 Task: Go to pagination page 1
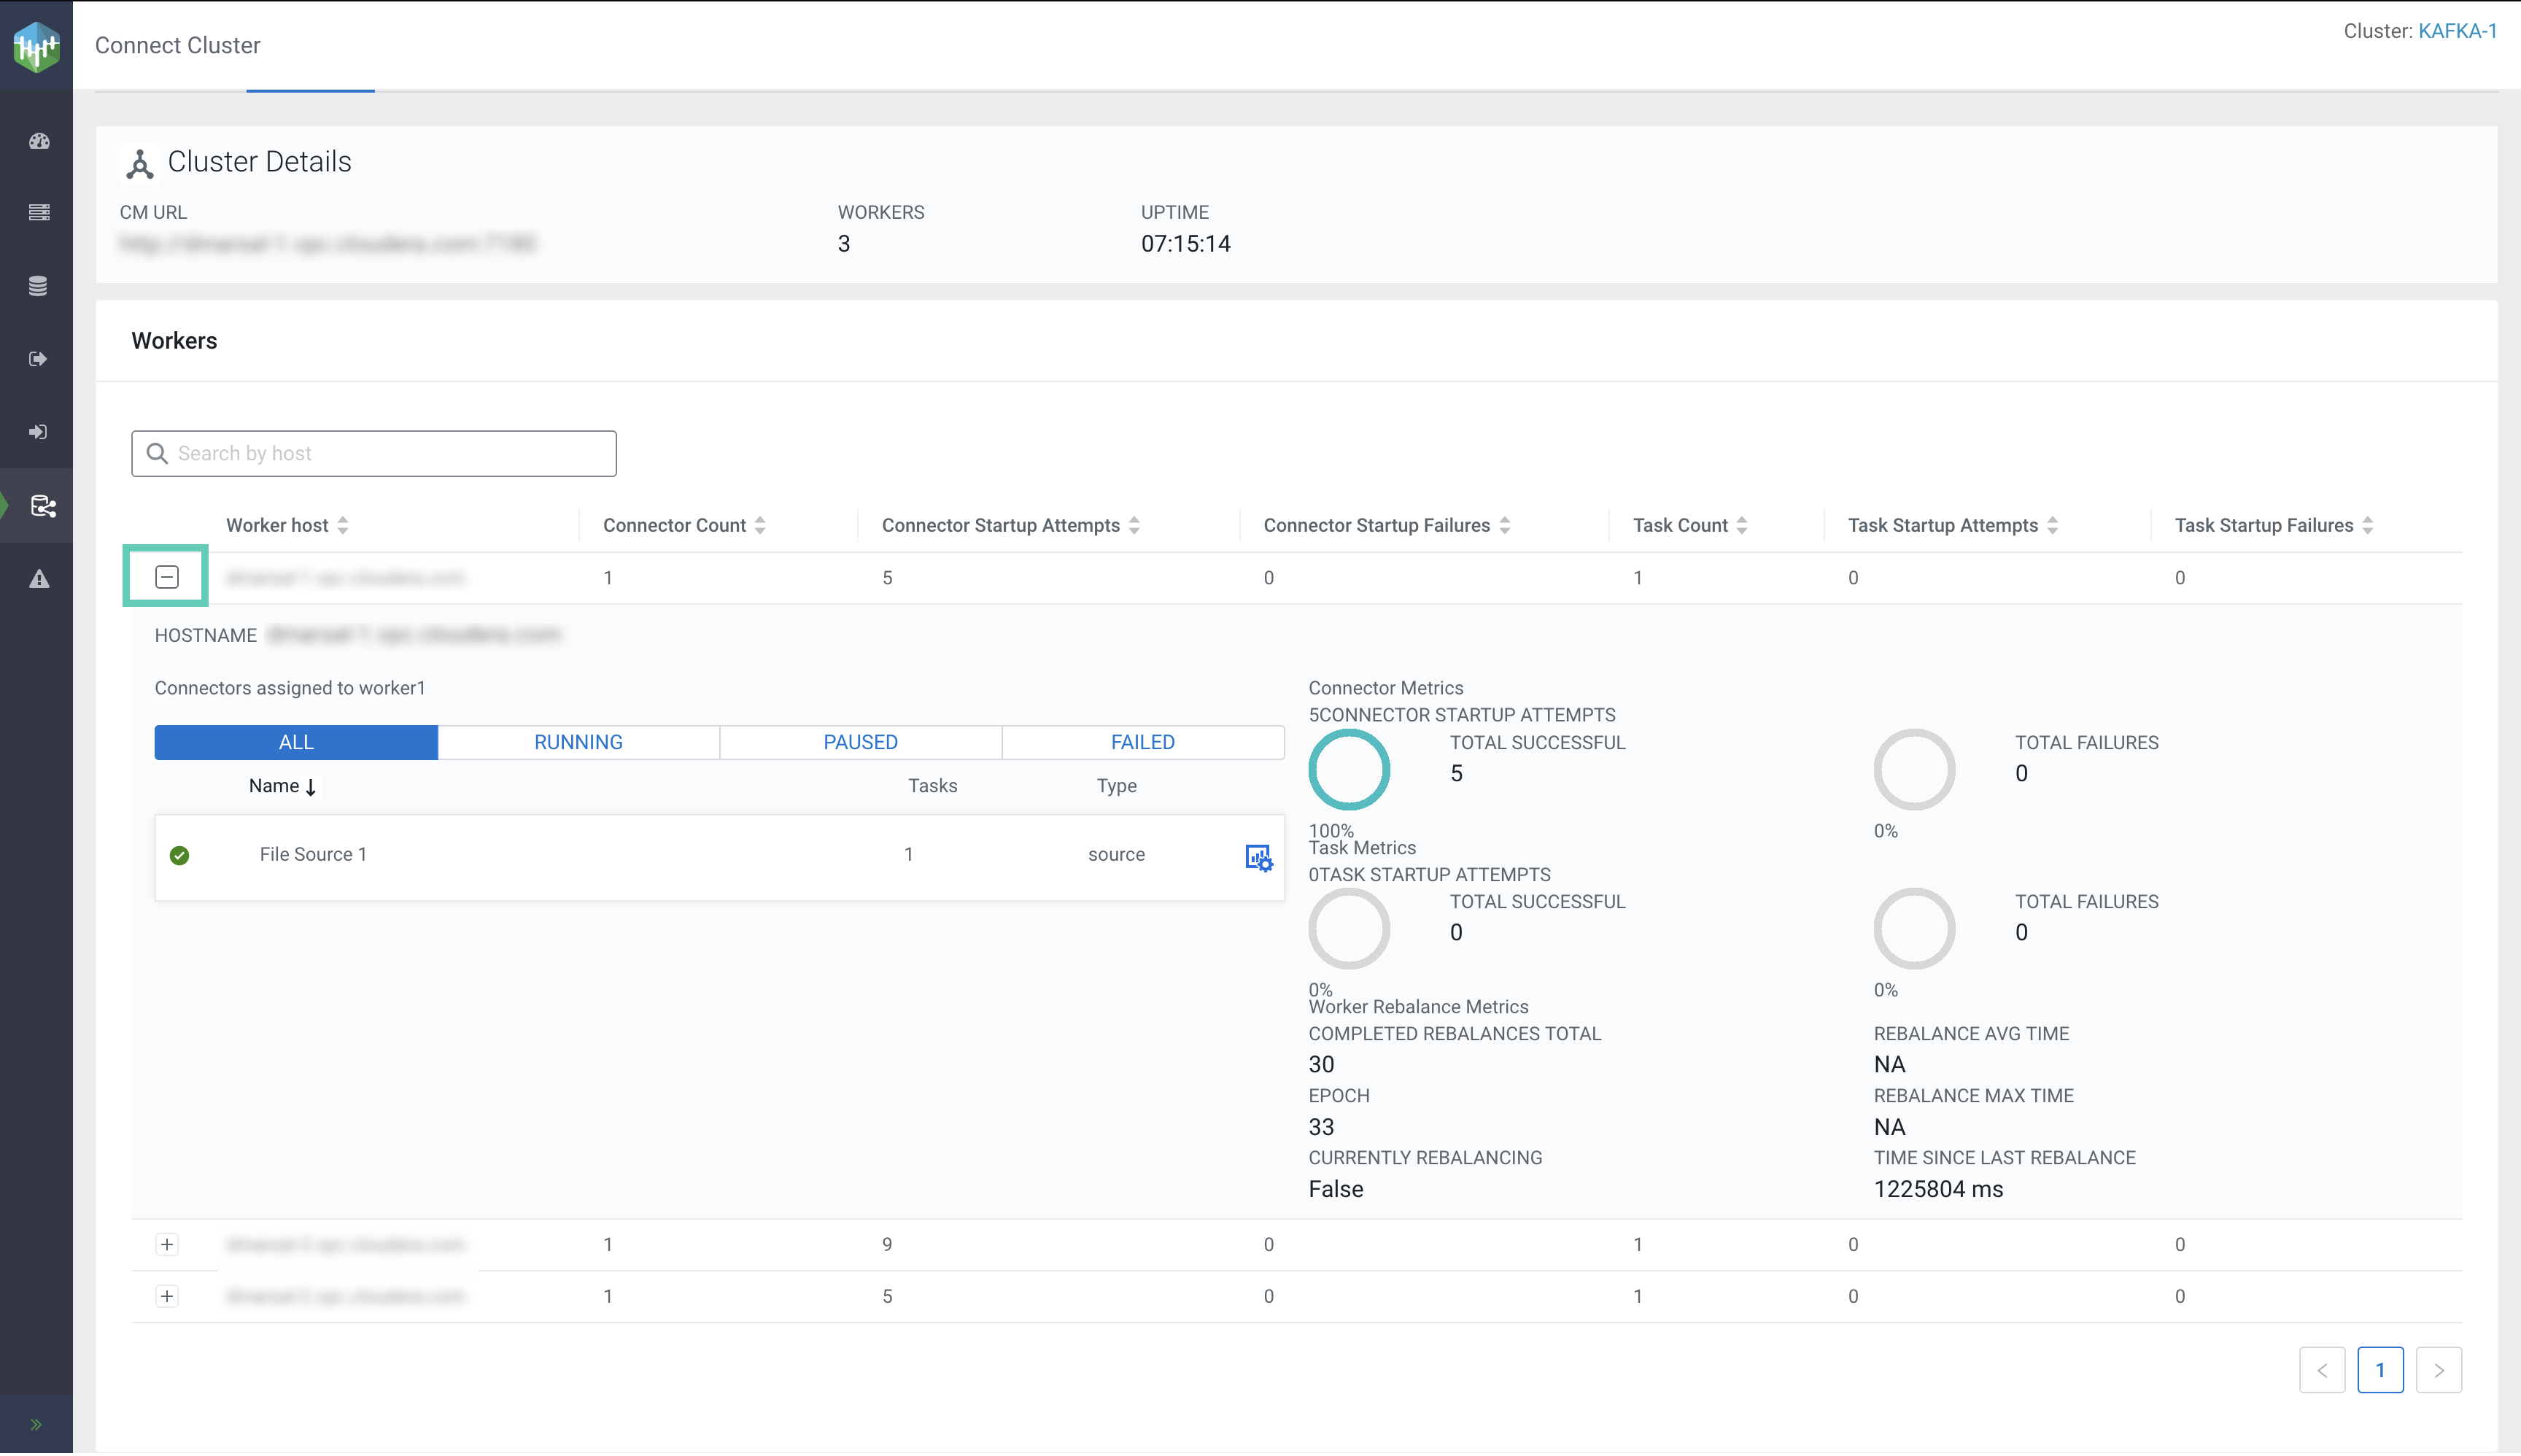2379,1370
